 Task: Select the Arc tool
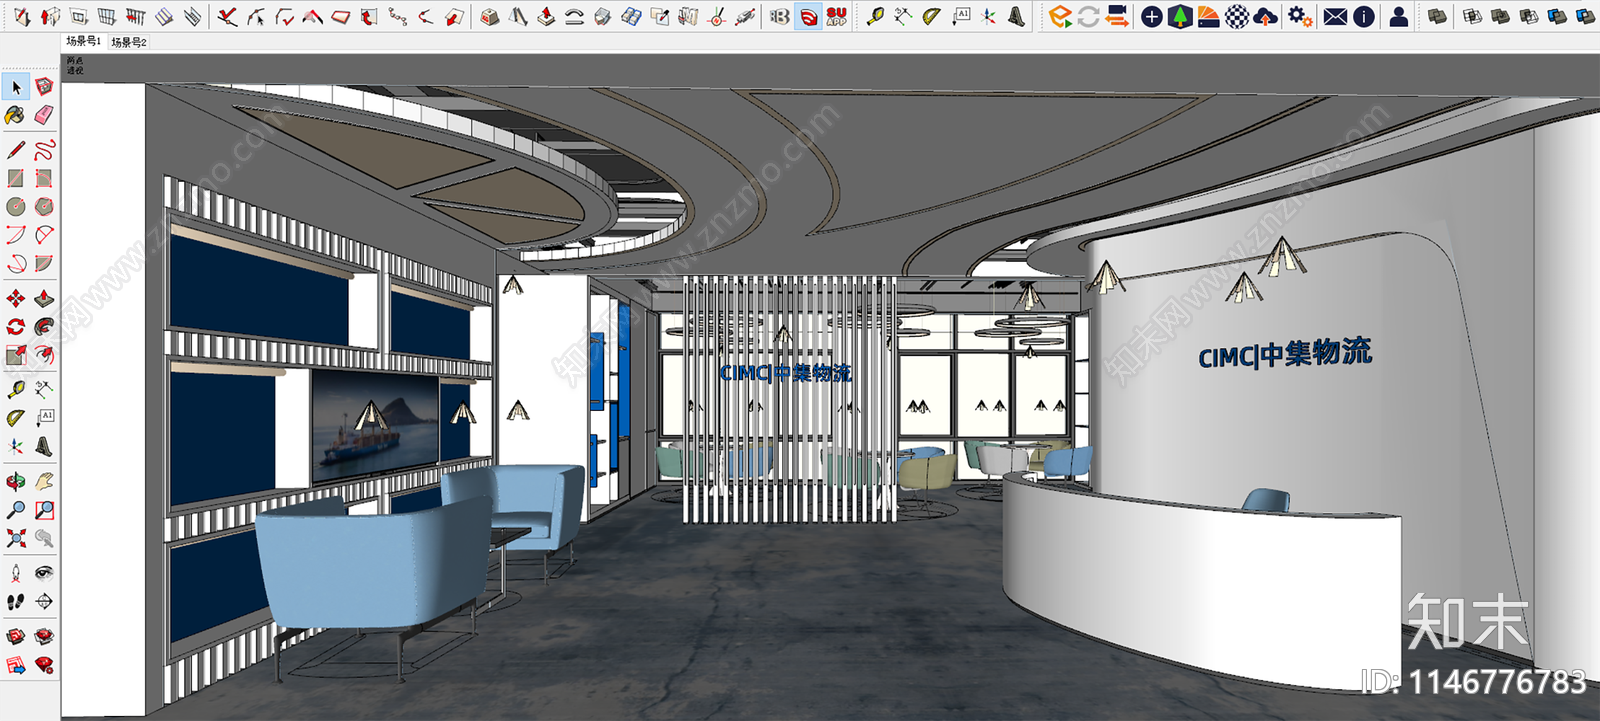point(16,235)
